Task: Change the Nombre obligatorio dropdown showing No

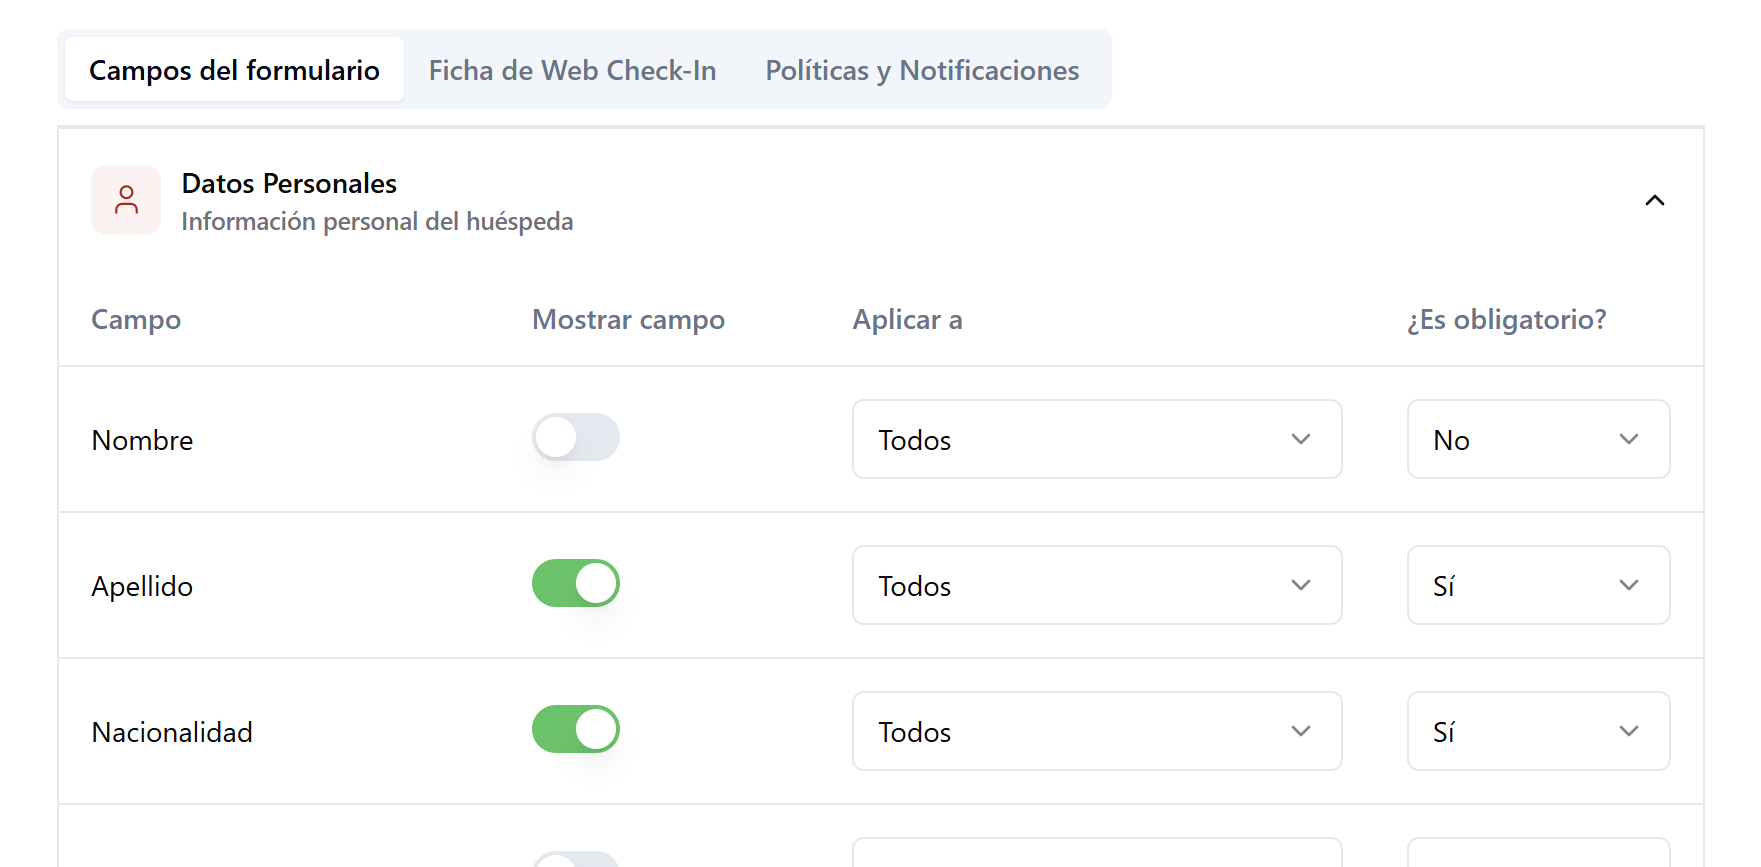Action: tap(1538, 440)
